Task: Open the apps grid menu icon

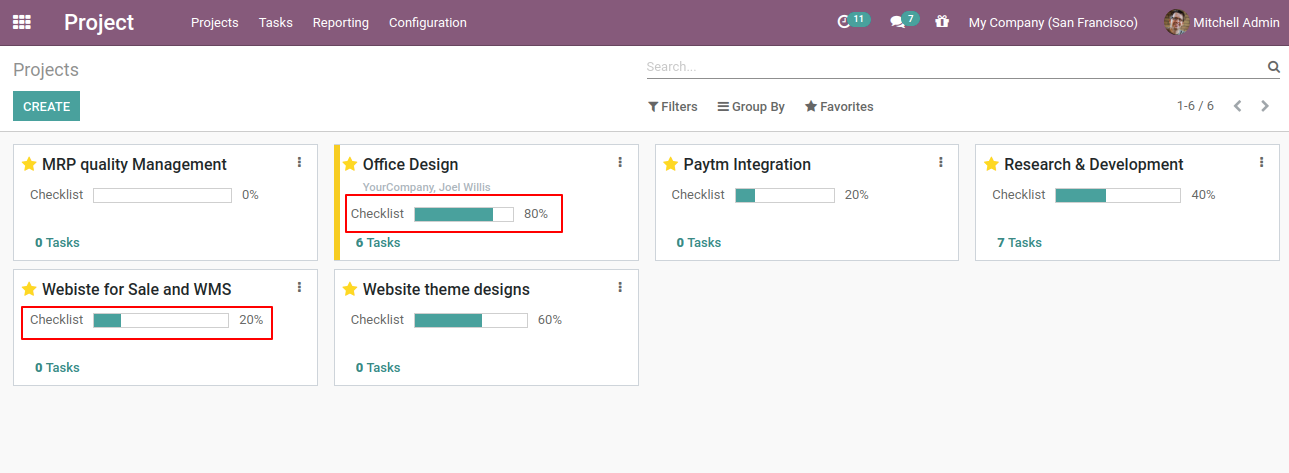Action: click(22, 22)
